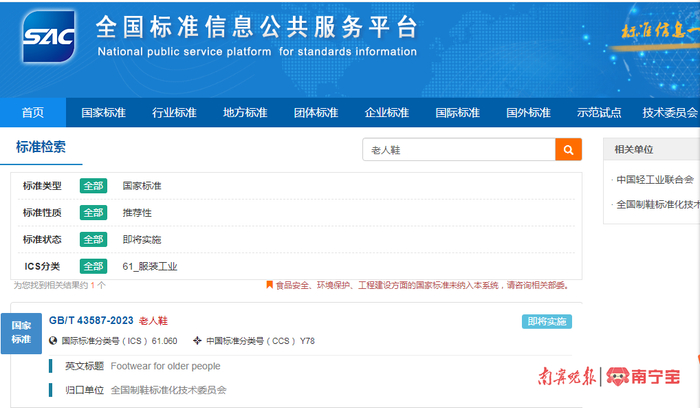This screenshot has width=700, height=408.
Task: Click the SAC logo
Action: [49, 37]
